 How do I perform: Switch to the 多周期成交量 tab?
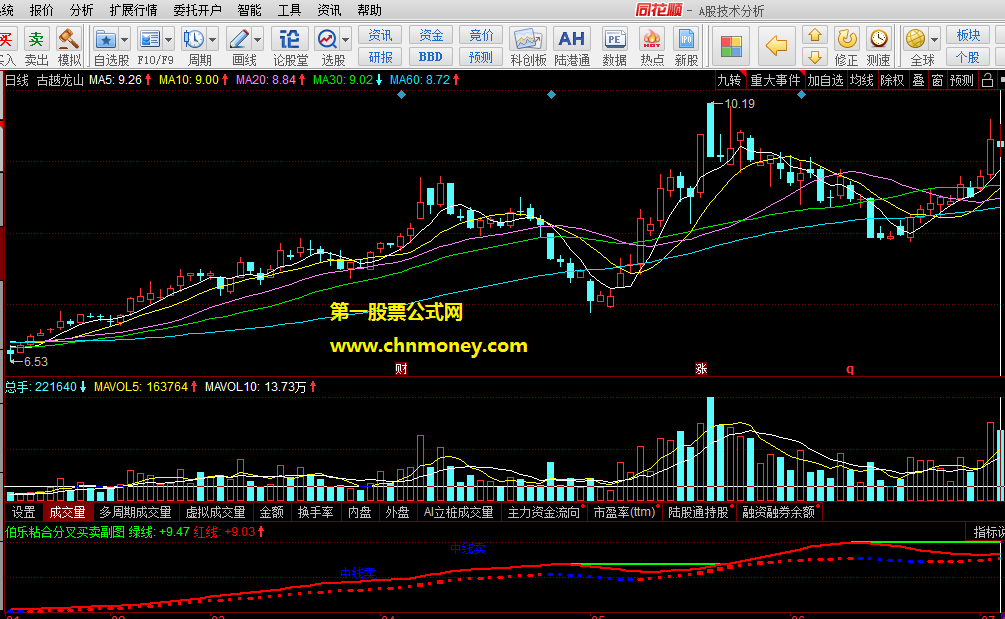[135, 512]
